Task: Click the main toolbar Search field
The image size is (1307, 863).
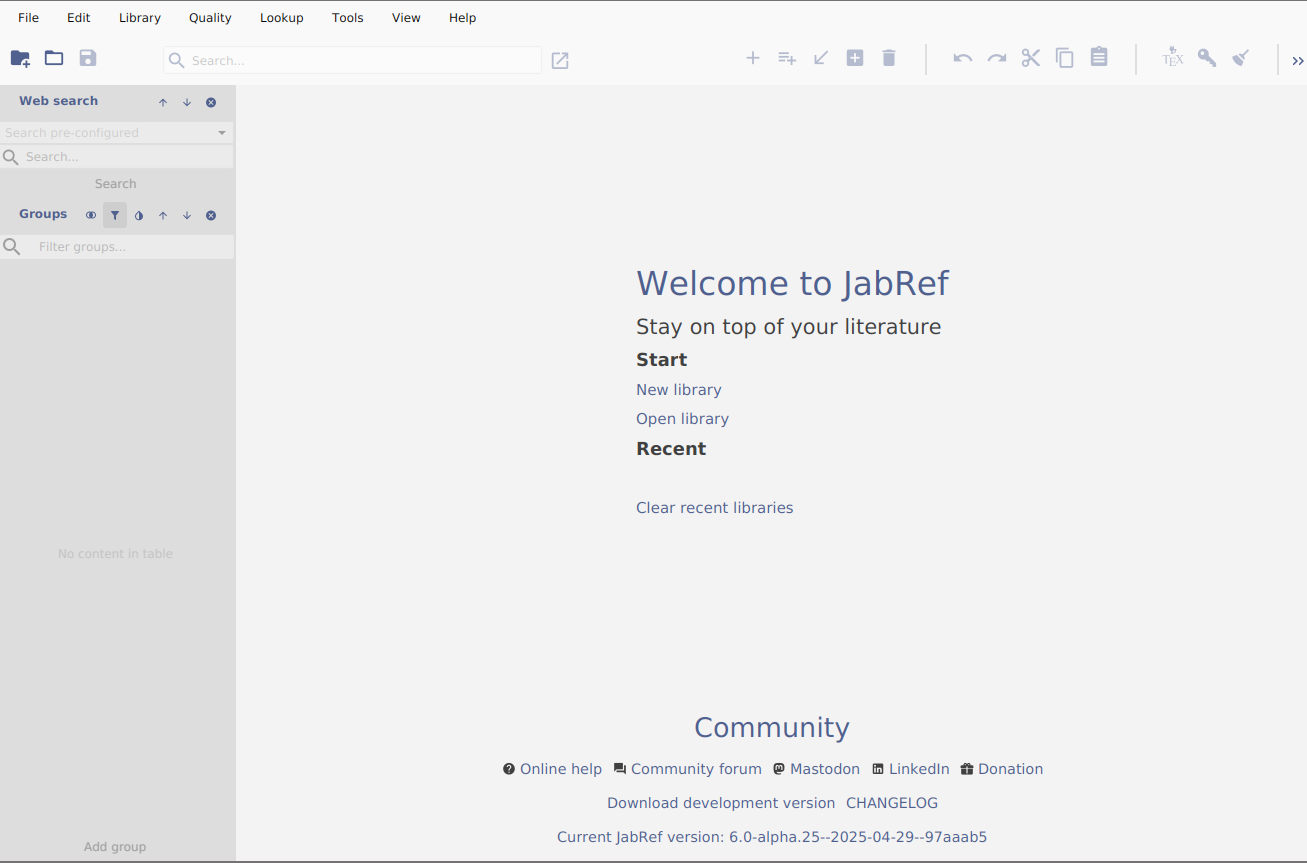Action: (x=352, y=60)
